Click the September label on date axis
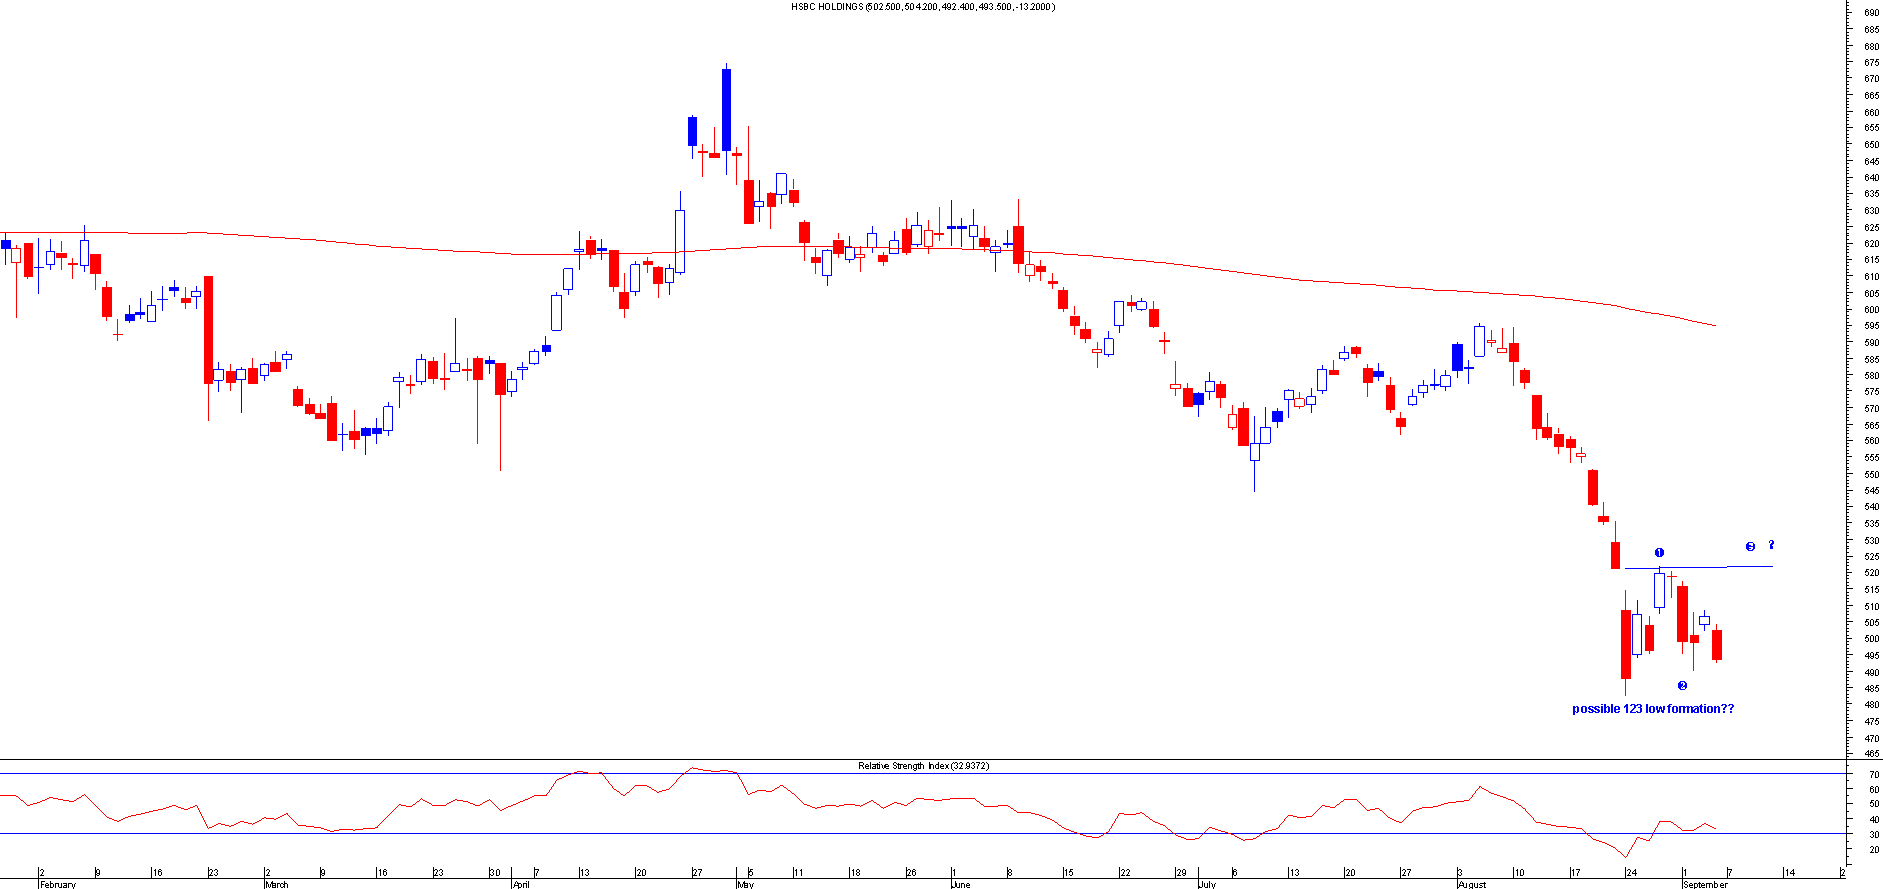The image size is (1883, 889). pyautogui.click(x=1705, y=884)
